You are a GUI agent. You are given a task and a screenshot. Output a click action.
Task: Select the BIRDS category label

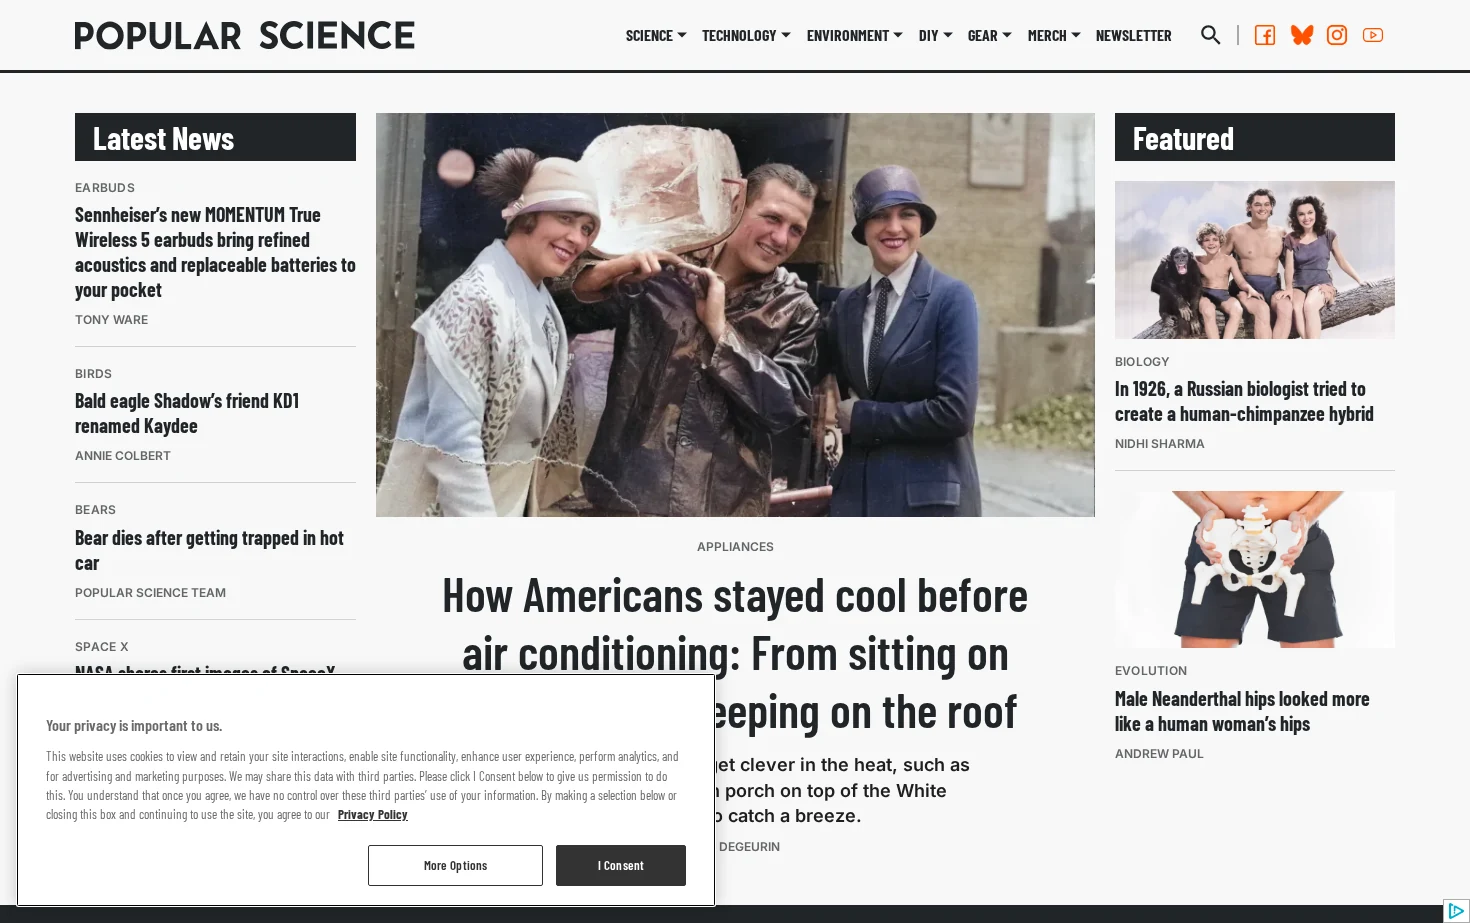point(93,374)
